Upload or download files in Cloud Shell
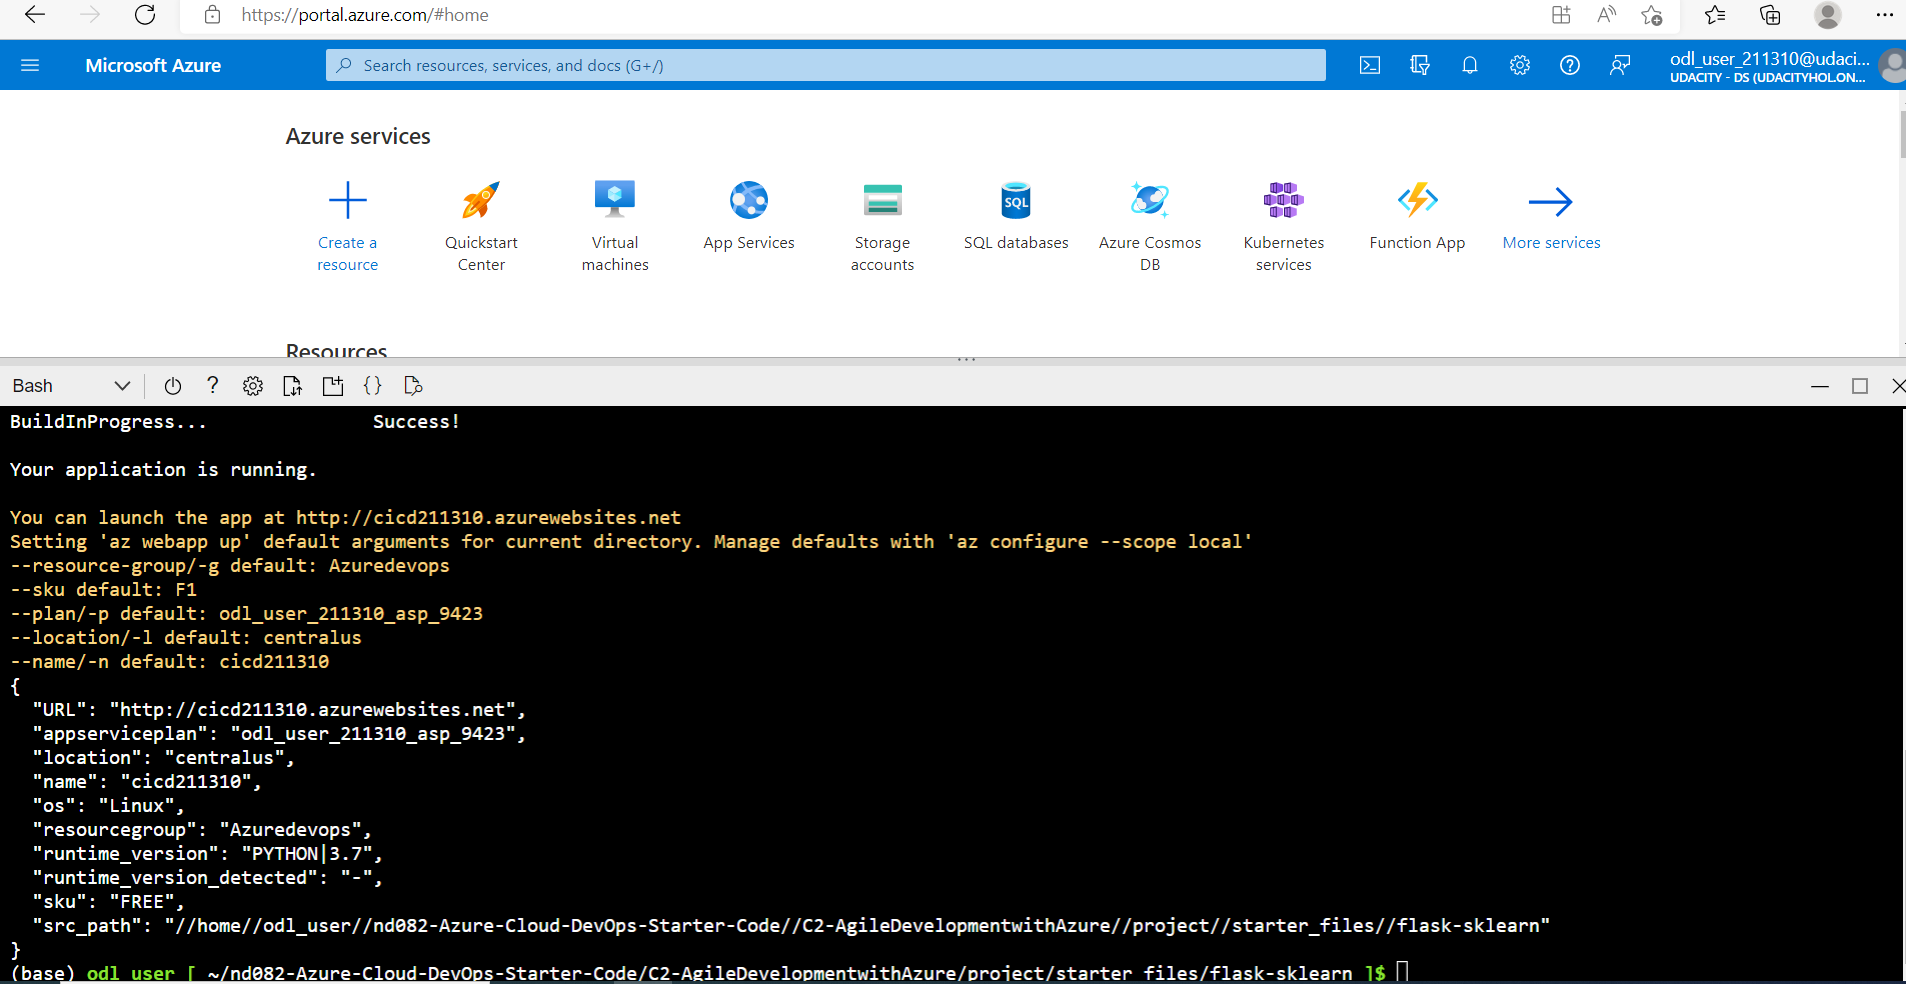The width and height of the screenshot is (1906, 984). click(292, 386)
